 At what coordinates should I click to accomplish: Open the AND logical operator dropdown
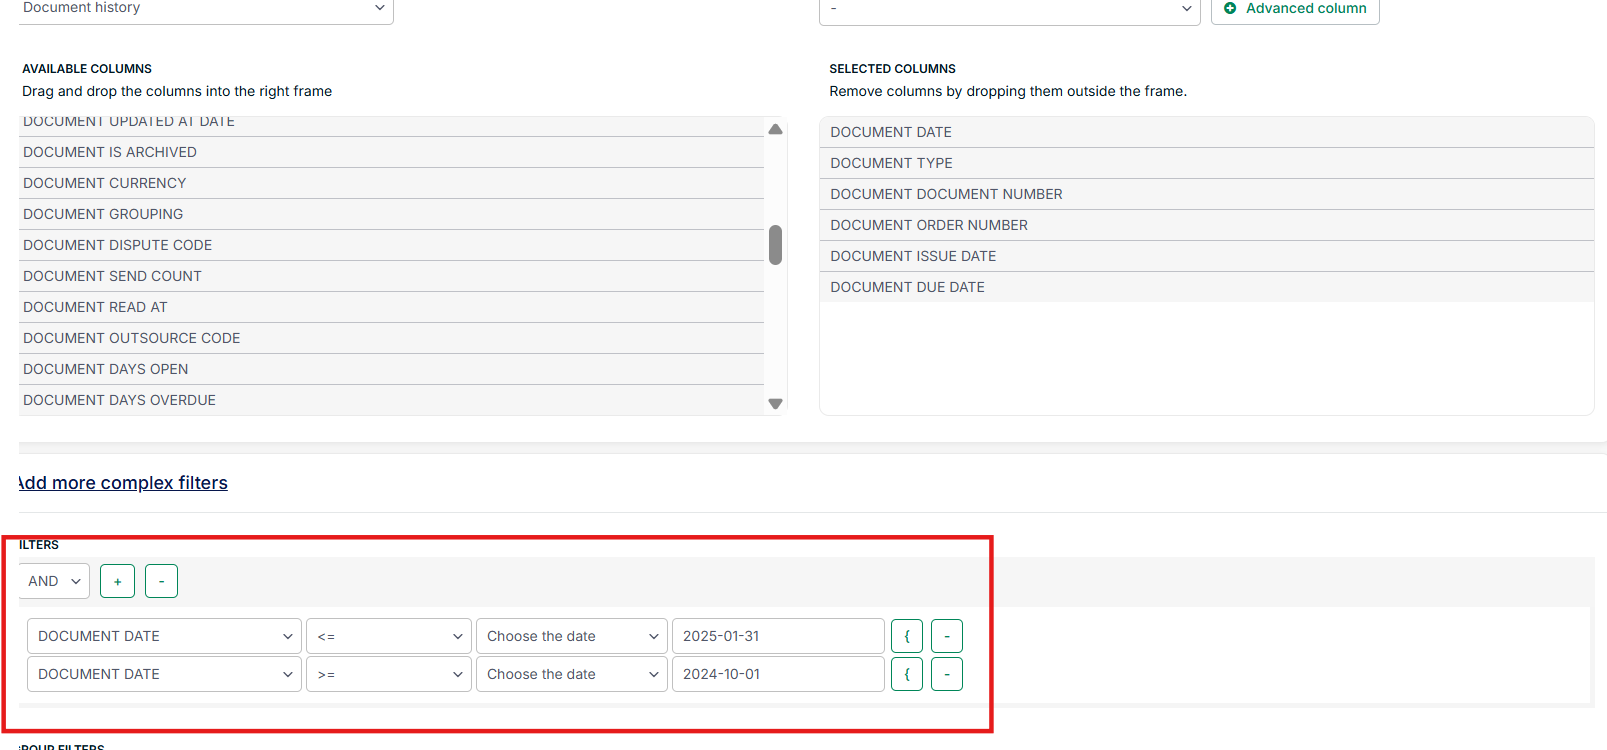click(54, 581)
